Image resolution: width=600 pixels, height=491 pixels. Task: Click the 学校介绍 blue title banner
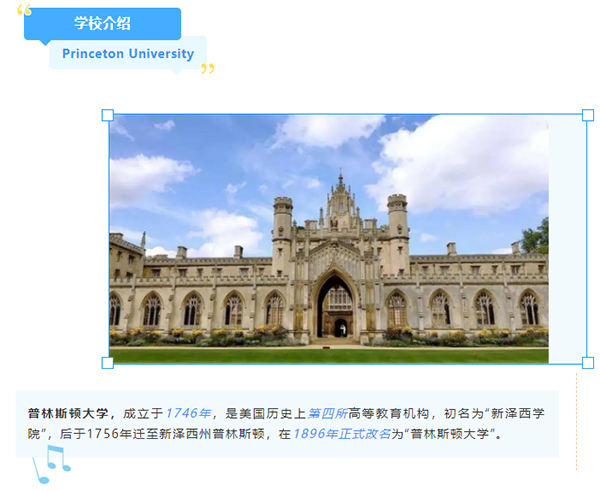click(102, 24)
